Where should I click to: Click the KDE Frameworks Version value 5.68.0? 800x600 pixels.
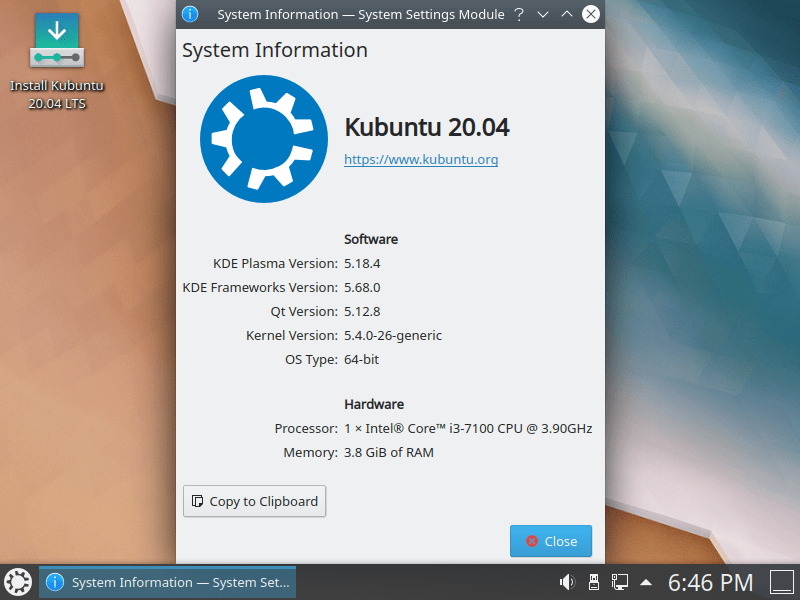pos(362,288)
